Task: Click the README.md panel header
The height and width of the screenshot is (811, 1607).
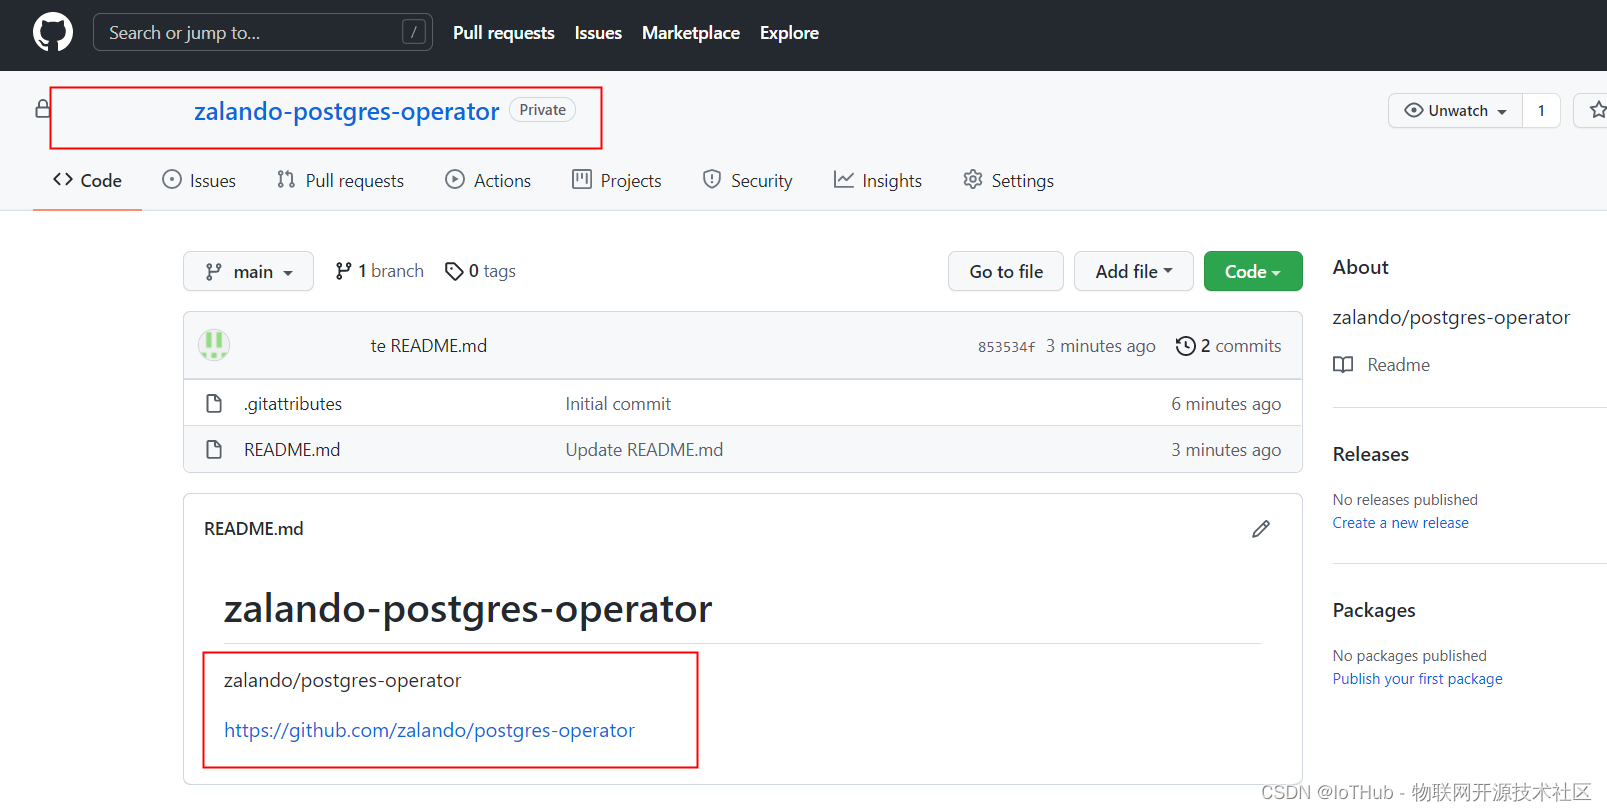Action: 254,529
